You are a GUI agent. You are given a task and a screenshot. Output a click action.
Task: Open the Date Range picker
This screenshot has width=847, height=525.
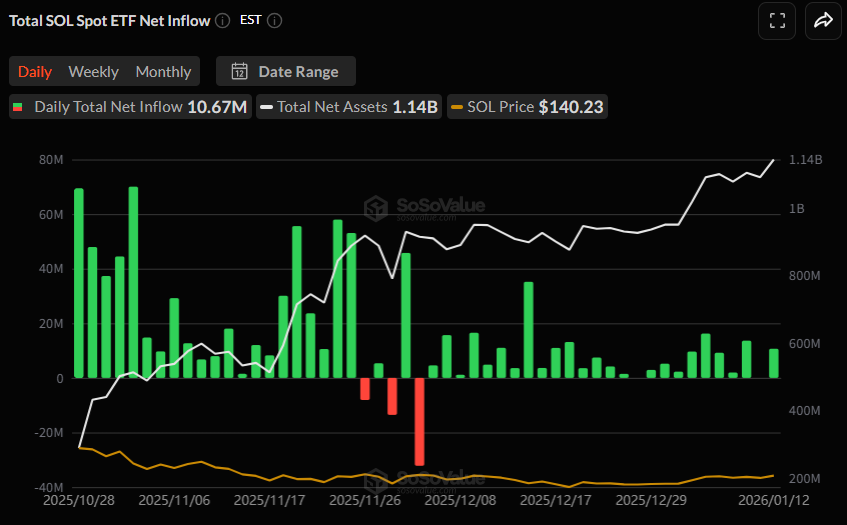286,71
